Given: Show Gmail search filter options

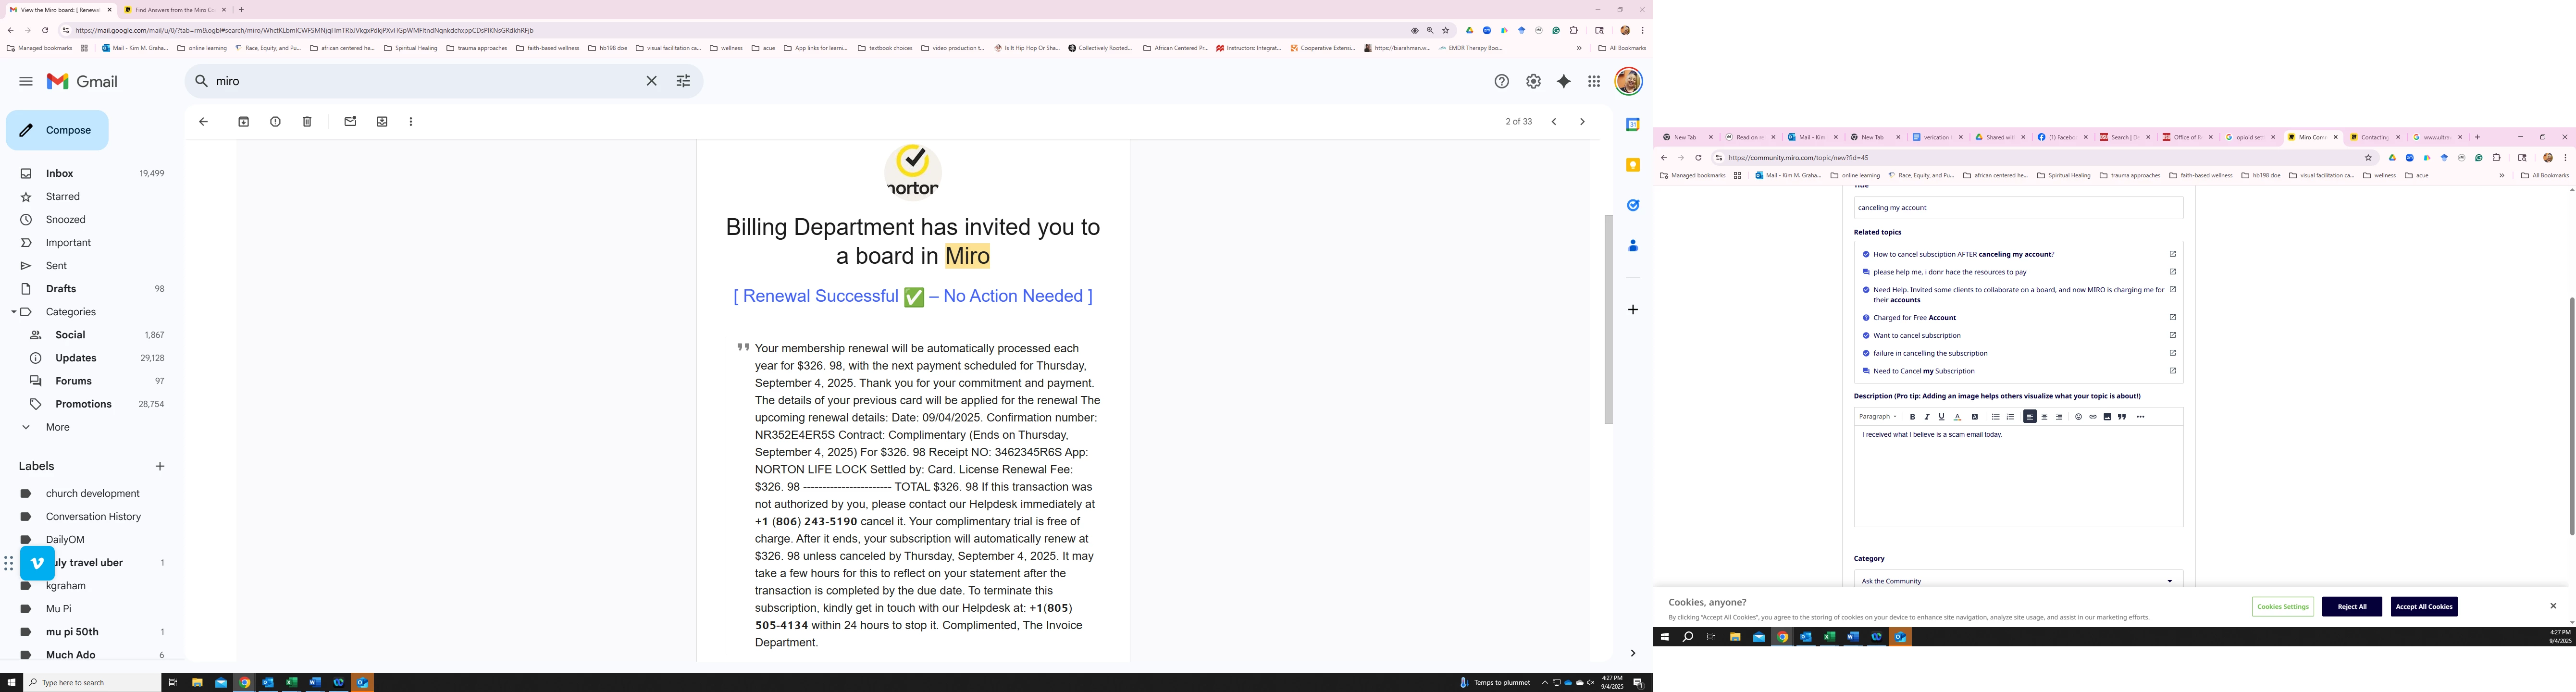Looking at the screenshot, I should (683, 81).
